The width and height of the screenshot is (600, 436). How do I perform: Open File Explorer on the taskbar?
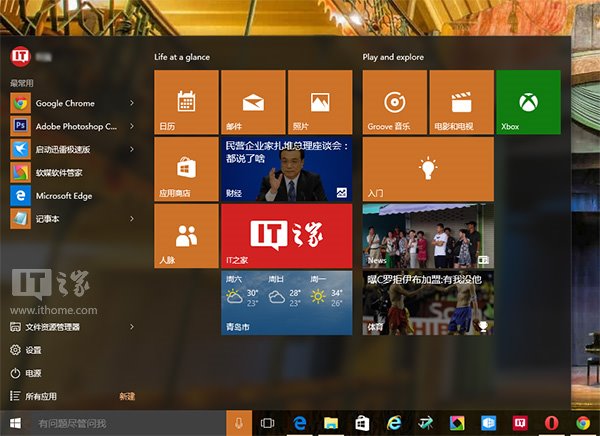pyautogui.click(x=331, y=423)
